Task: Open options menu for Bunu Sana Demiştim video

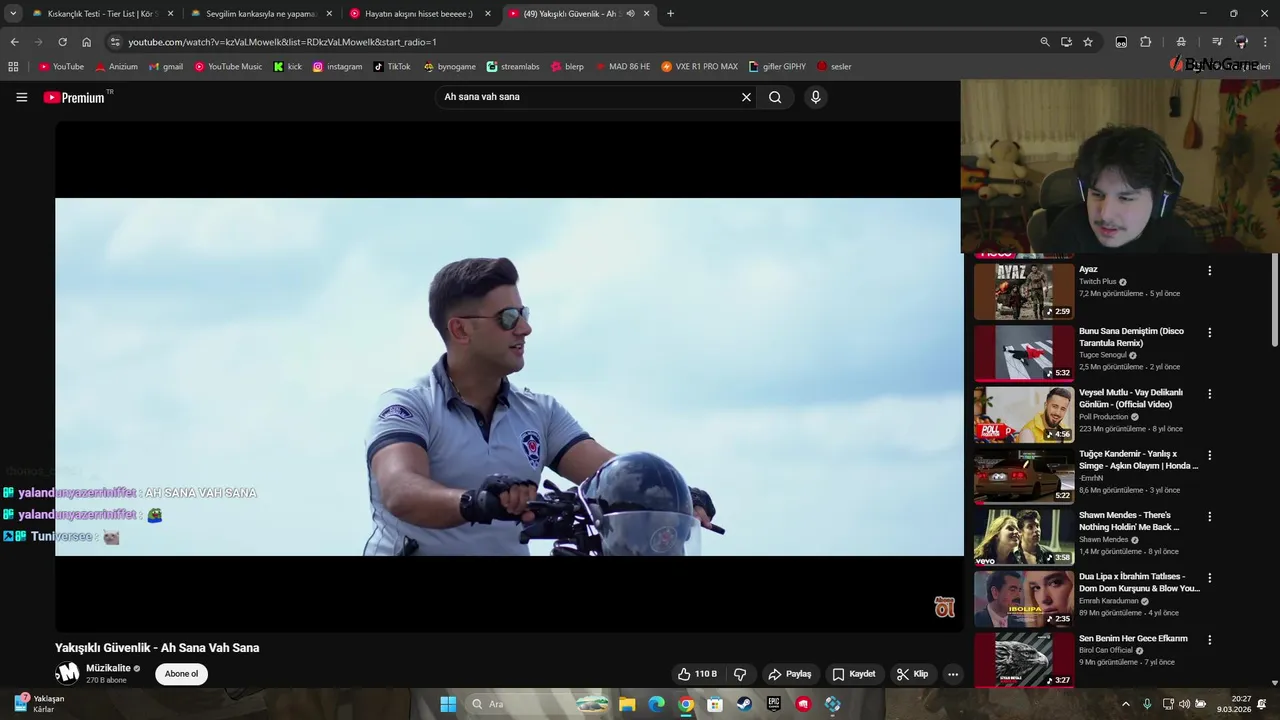Action: [1209, 332]
